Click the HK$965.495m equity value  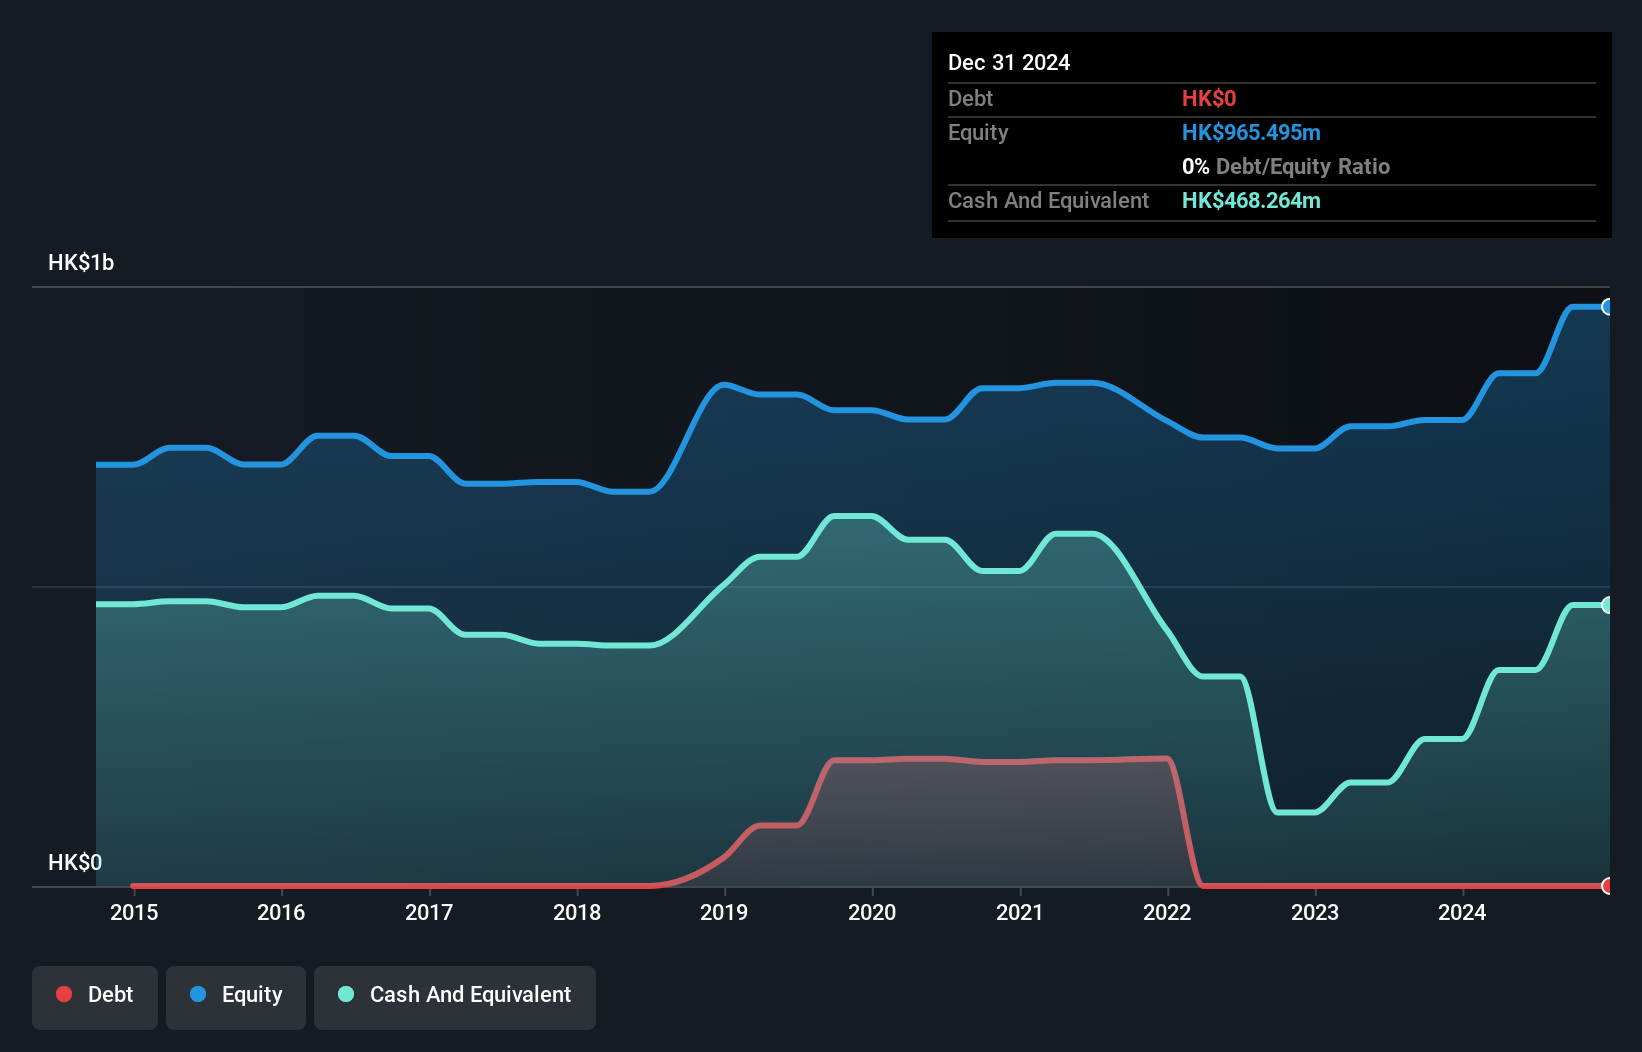[1251, 132]
